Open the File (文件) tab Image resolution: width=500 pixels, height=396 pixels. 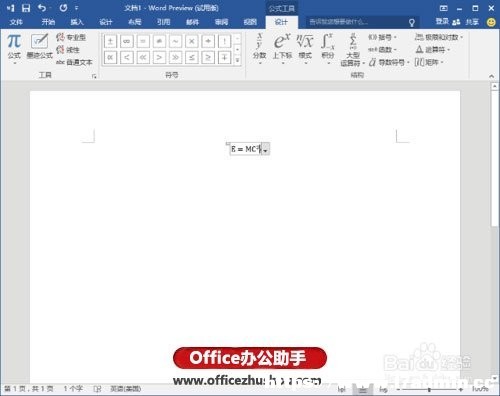click(16, 22)
